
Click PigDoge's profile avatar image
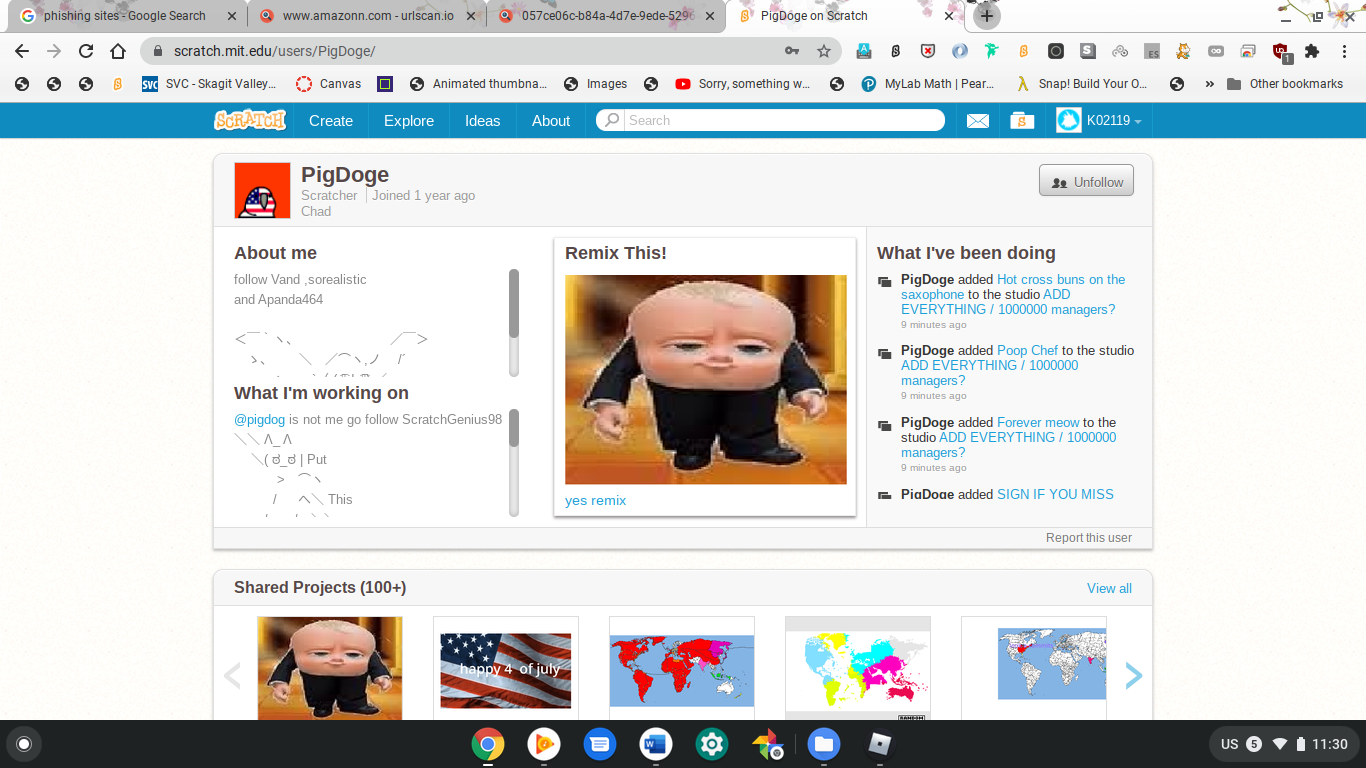[262, 191]
